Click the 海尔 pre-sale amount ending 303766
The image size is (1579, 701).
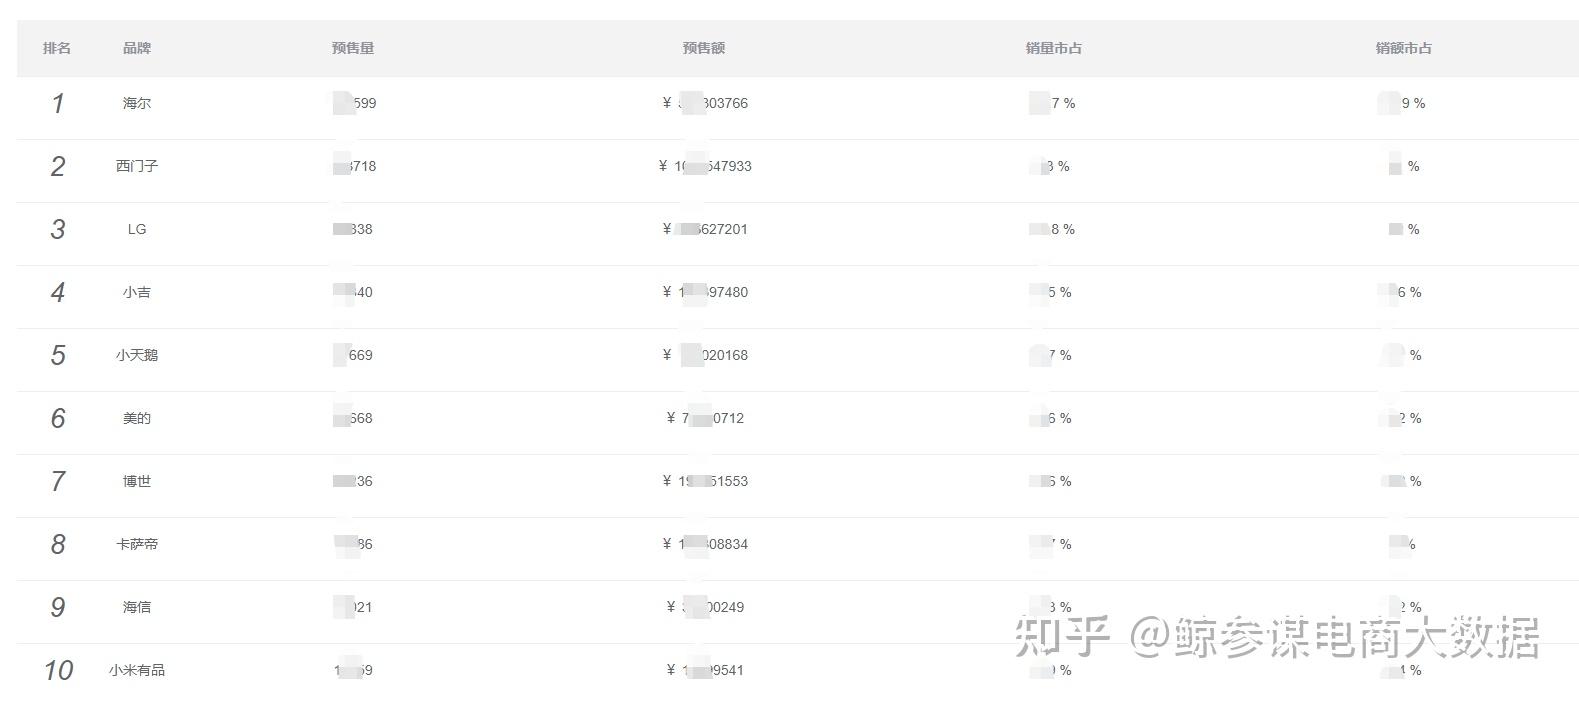[x=706, y=103]
